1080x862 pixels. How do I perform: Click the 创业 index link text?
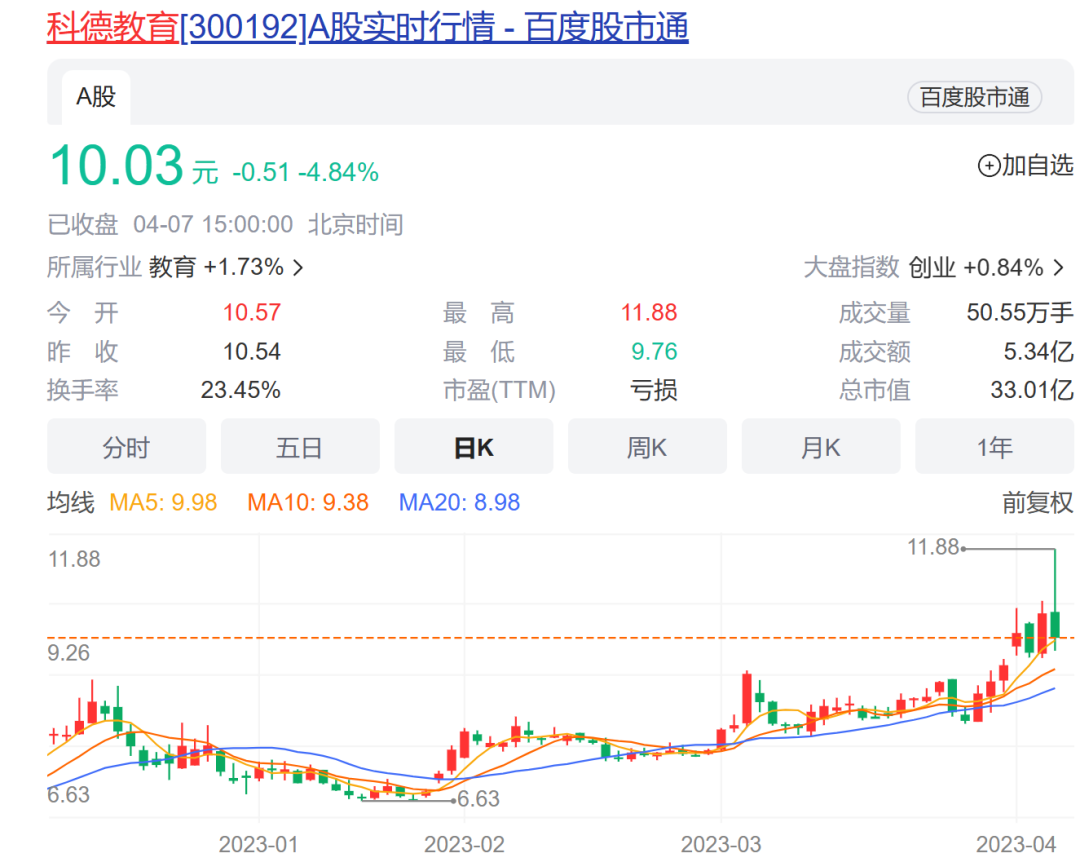click(932, 267)
